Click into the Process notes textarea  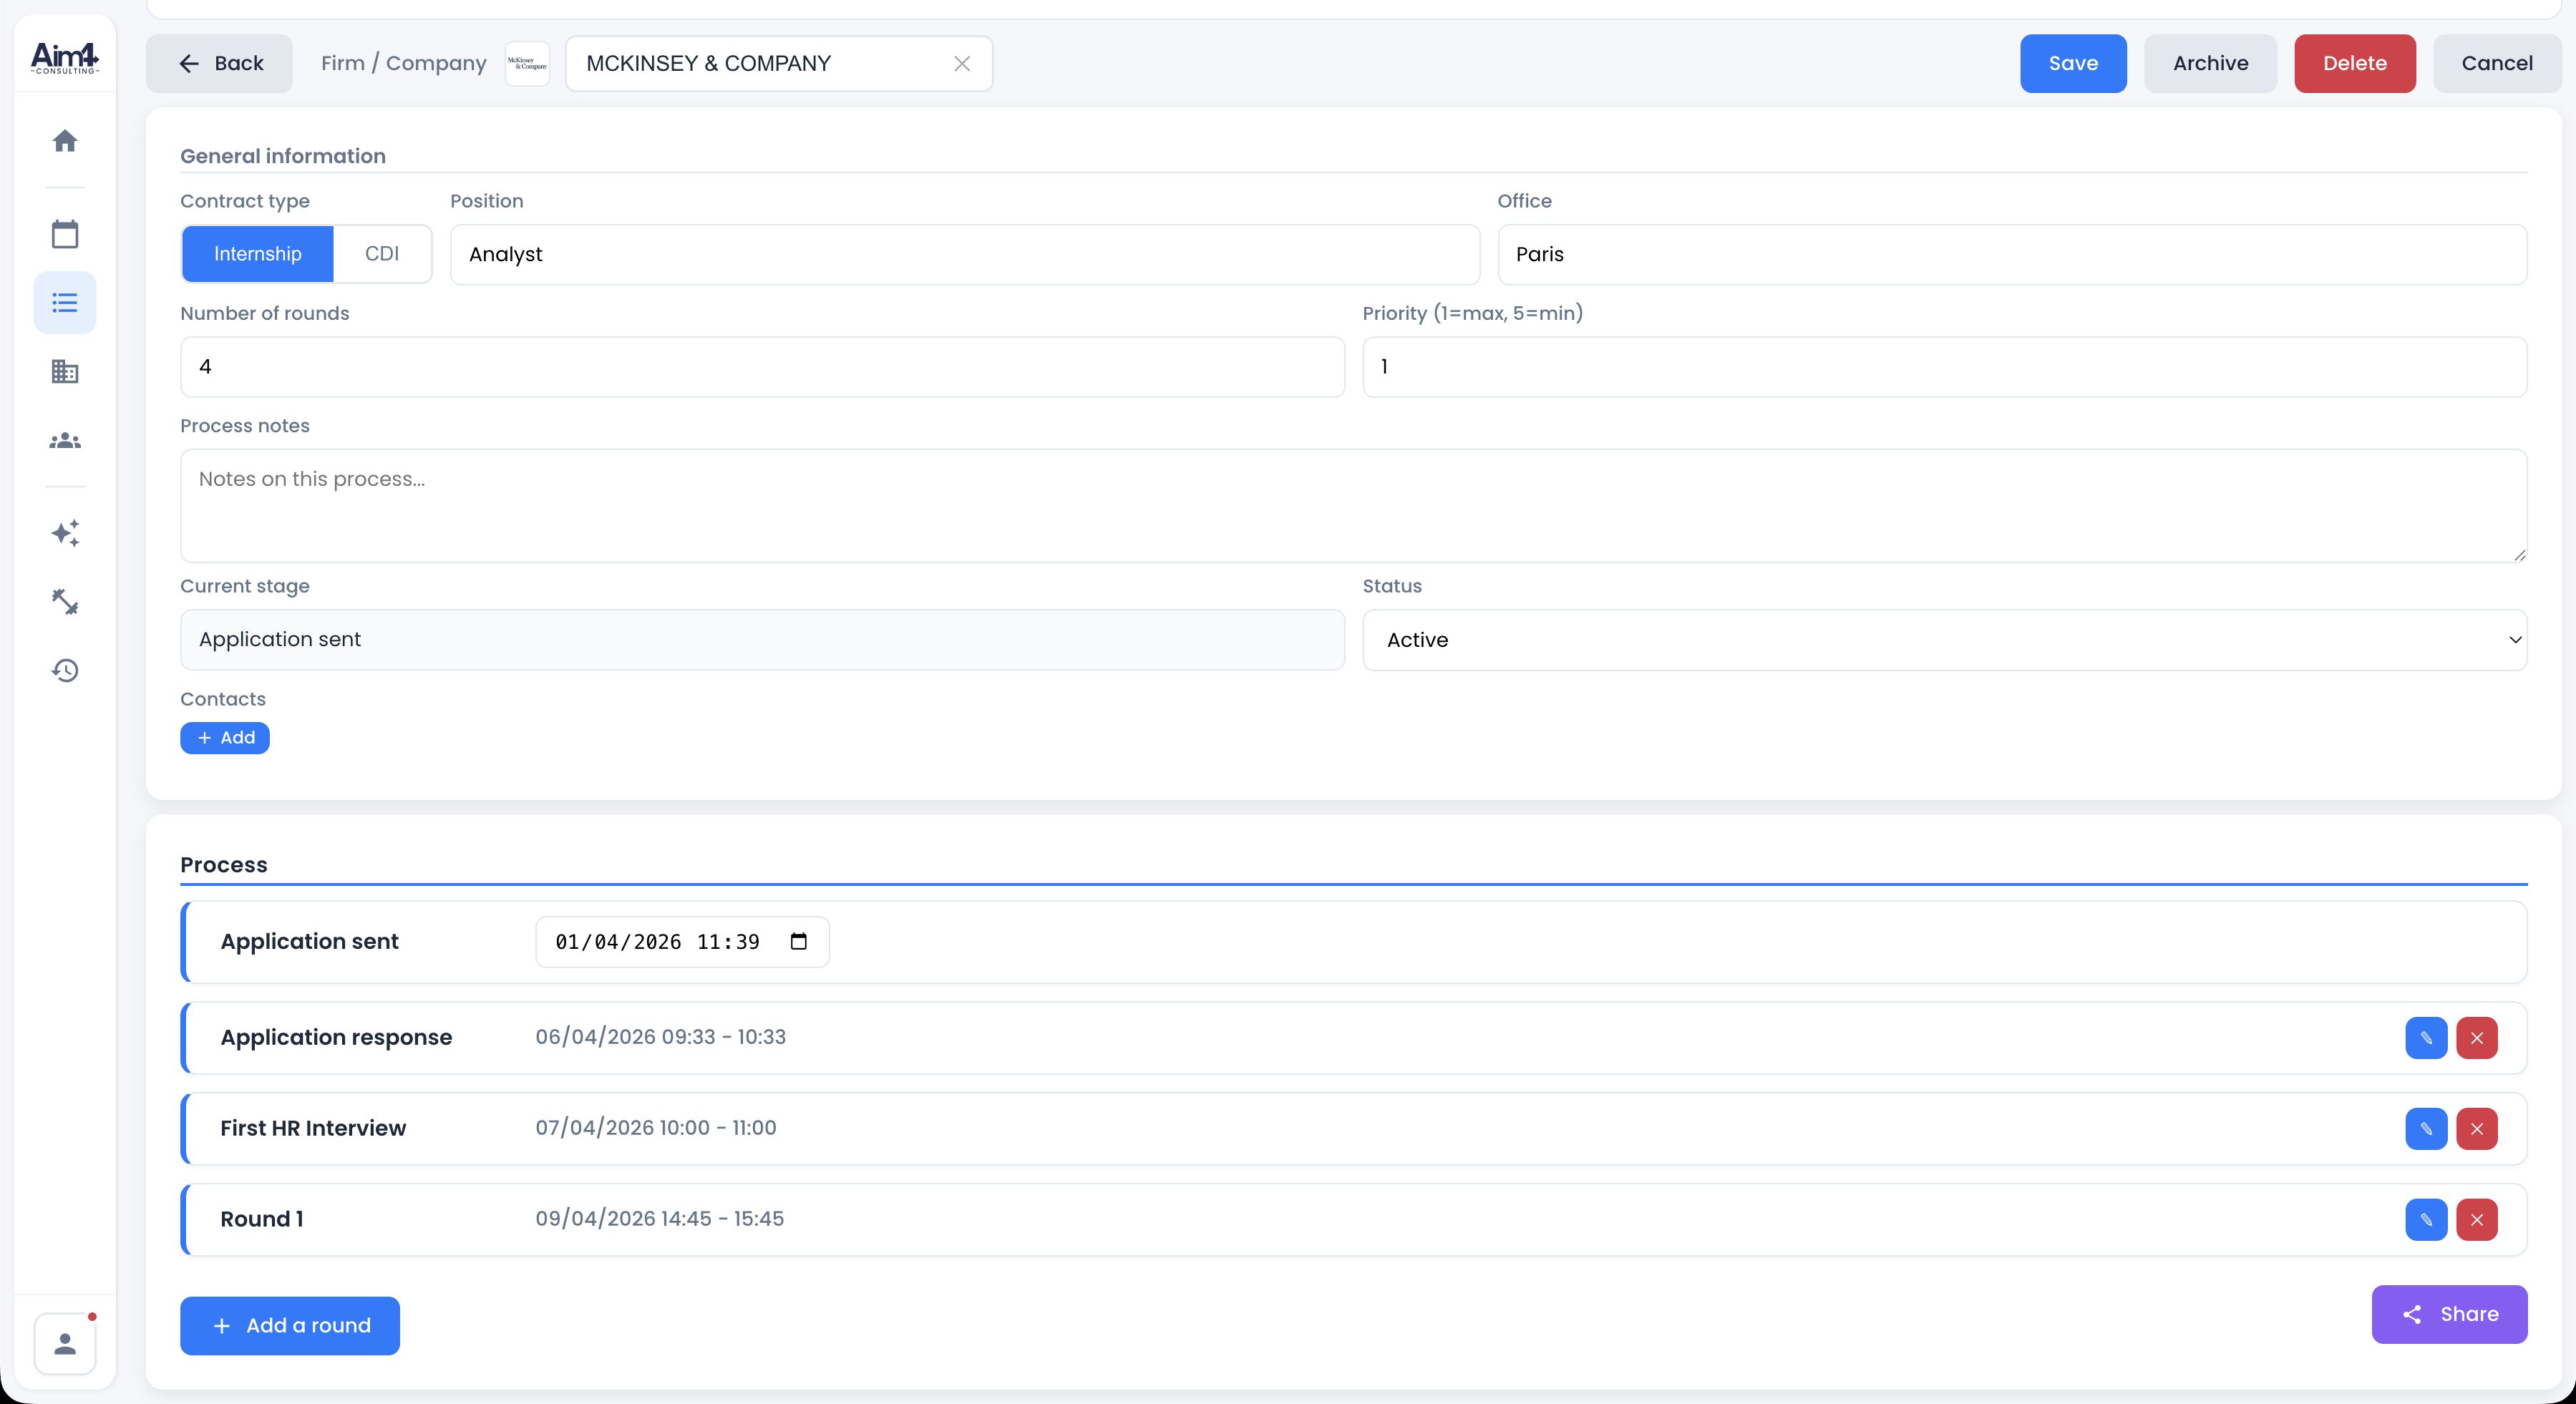click(1353, 506)
